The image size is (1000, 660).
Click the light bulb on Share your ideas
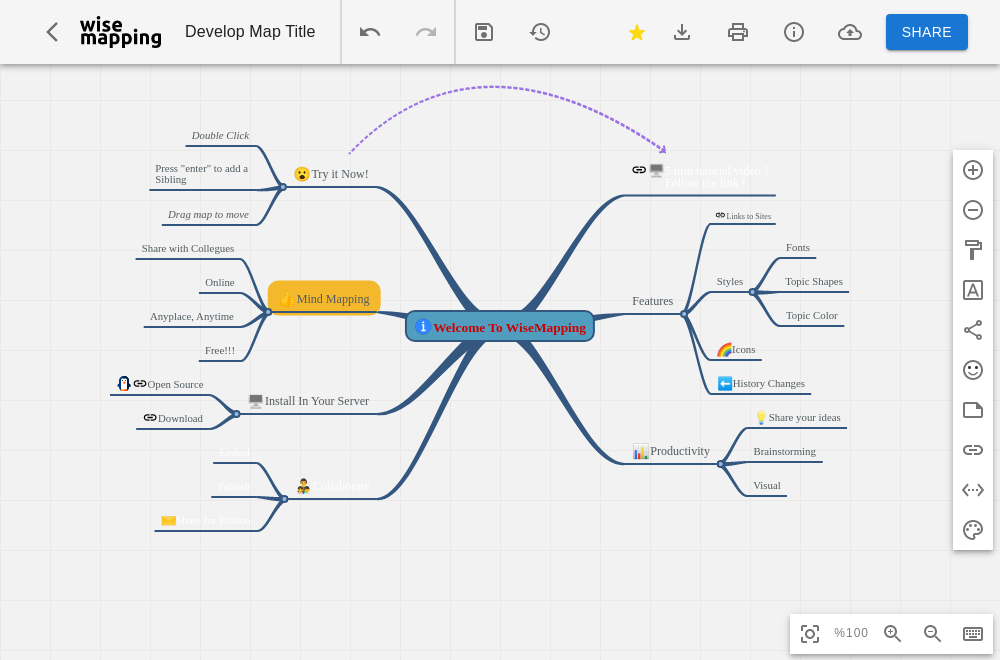click(760, 418)
